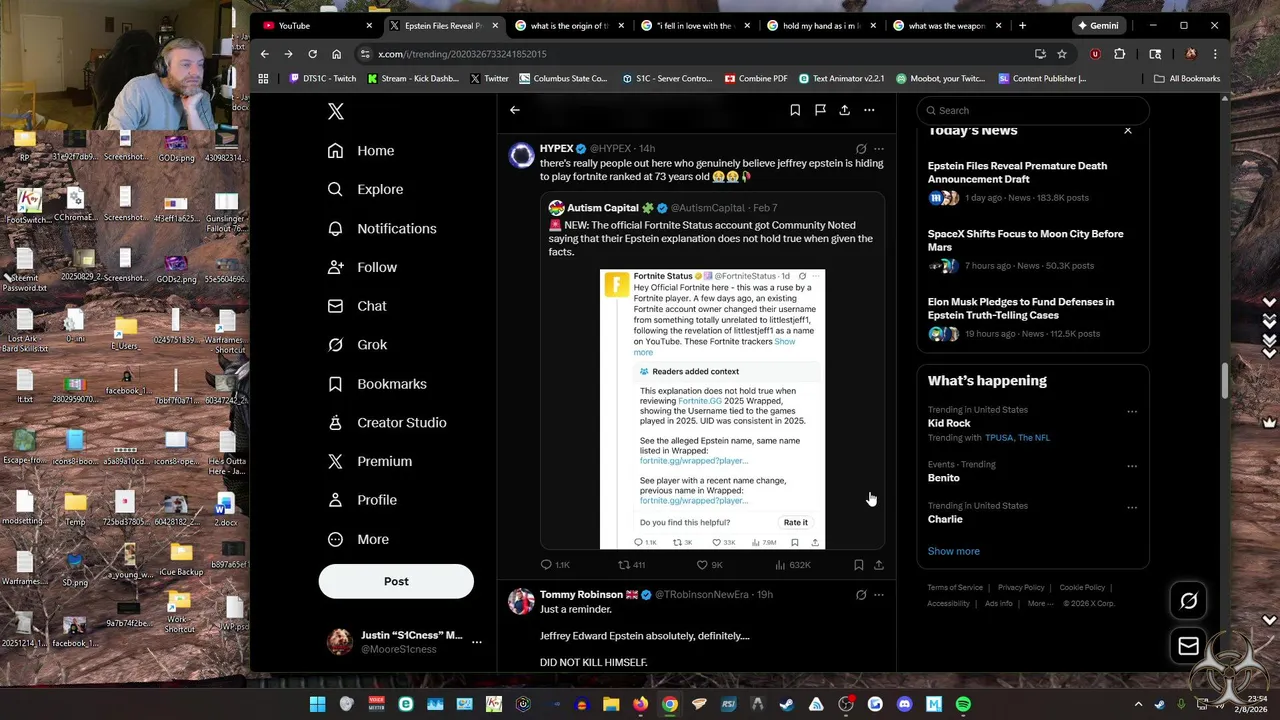The width and height of the screenshot is (1280, 720).
Task: Open the Fortnite Status screenshot image
Action: click(x=712, y=409)
